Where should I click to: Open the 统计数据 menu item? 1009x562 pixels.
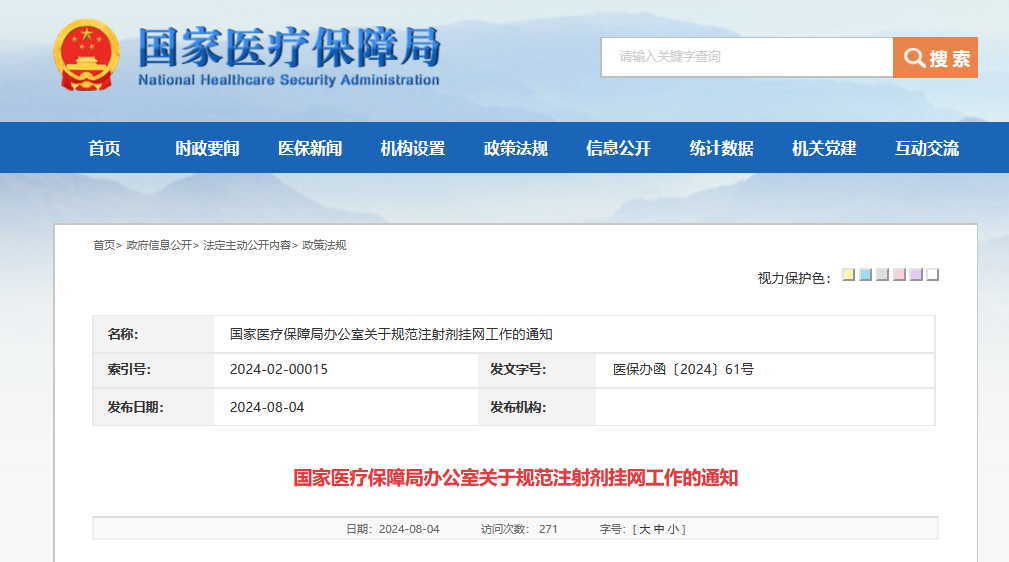click(x=721, y=148)
